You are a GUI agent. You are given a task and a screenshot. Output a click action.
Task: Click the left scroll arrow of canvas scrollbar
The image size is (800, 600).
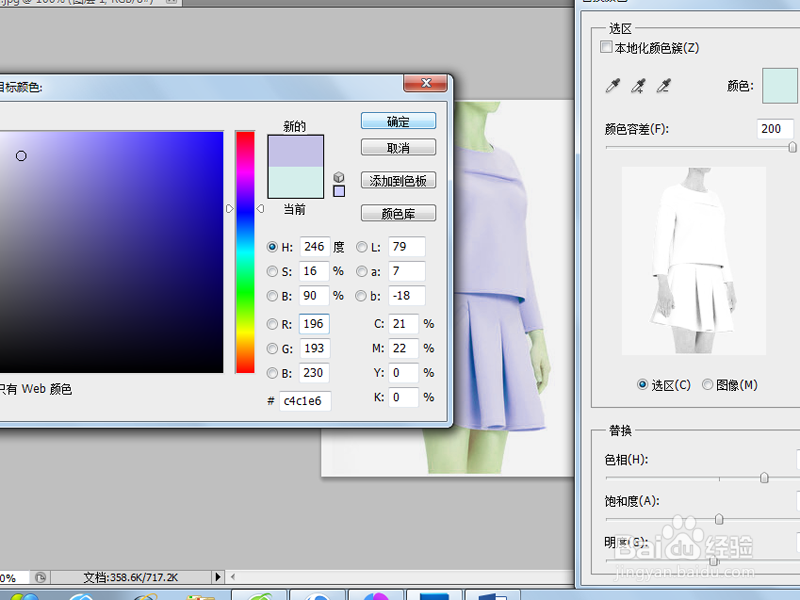coord(233,577)
